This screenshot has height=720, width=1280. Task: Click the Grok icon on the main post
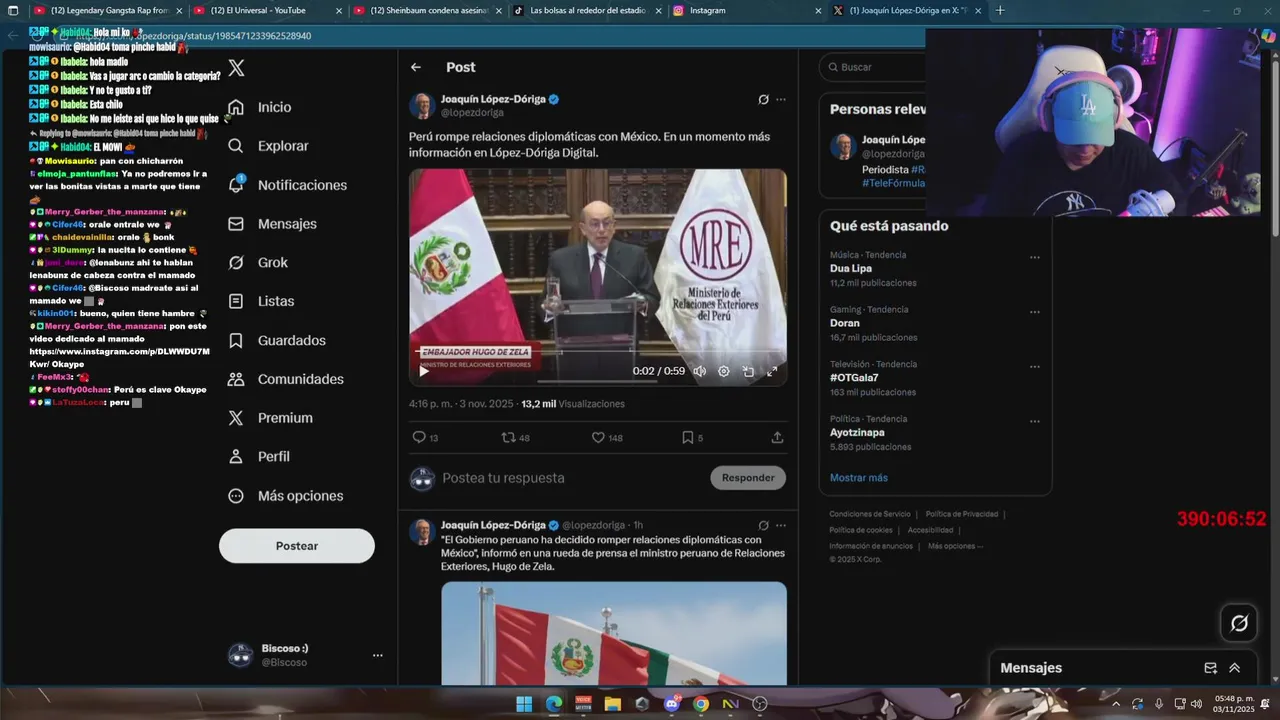[x=763, y=99]
